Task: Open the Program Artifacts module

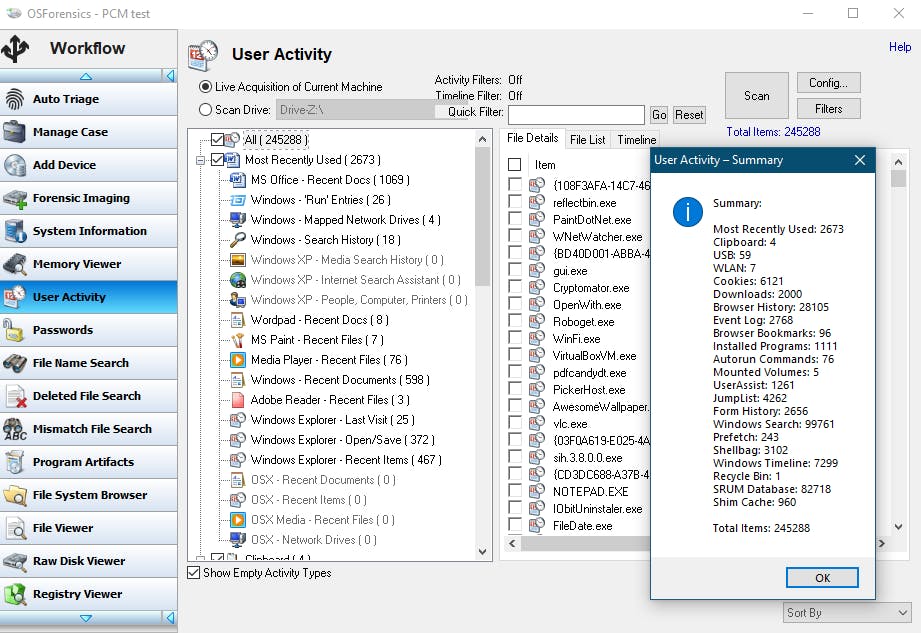Action: (88, 462)
